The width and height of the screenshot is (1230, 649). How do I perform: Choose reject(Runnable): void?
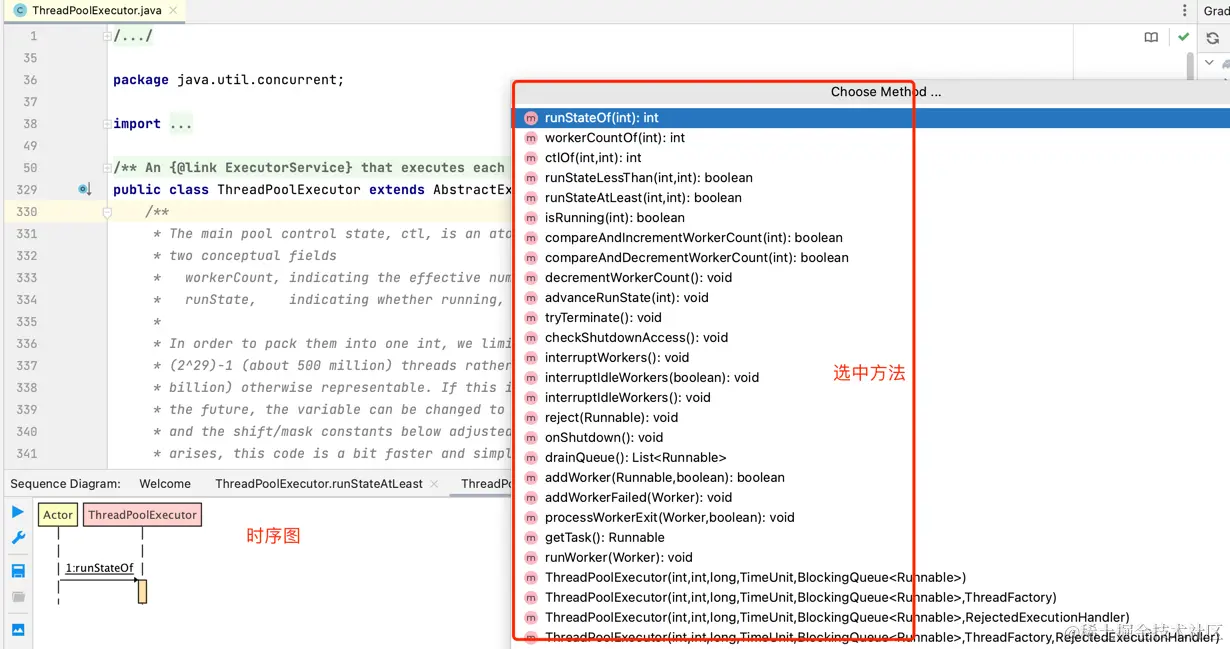click(872, 418)
